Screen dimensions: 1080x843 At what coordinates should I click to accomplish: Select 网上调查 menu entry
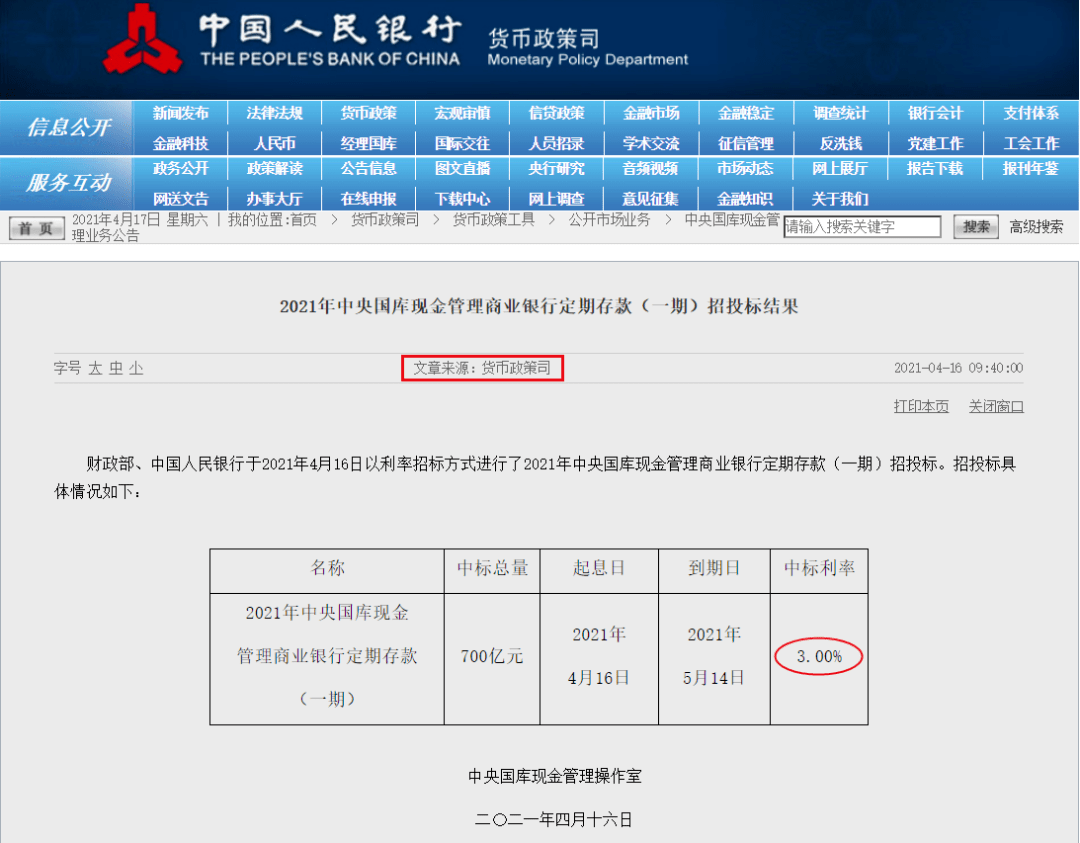tap(557, 199)
